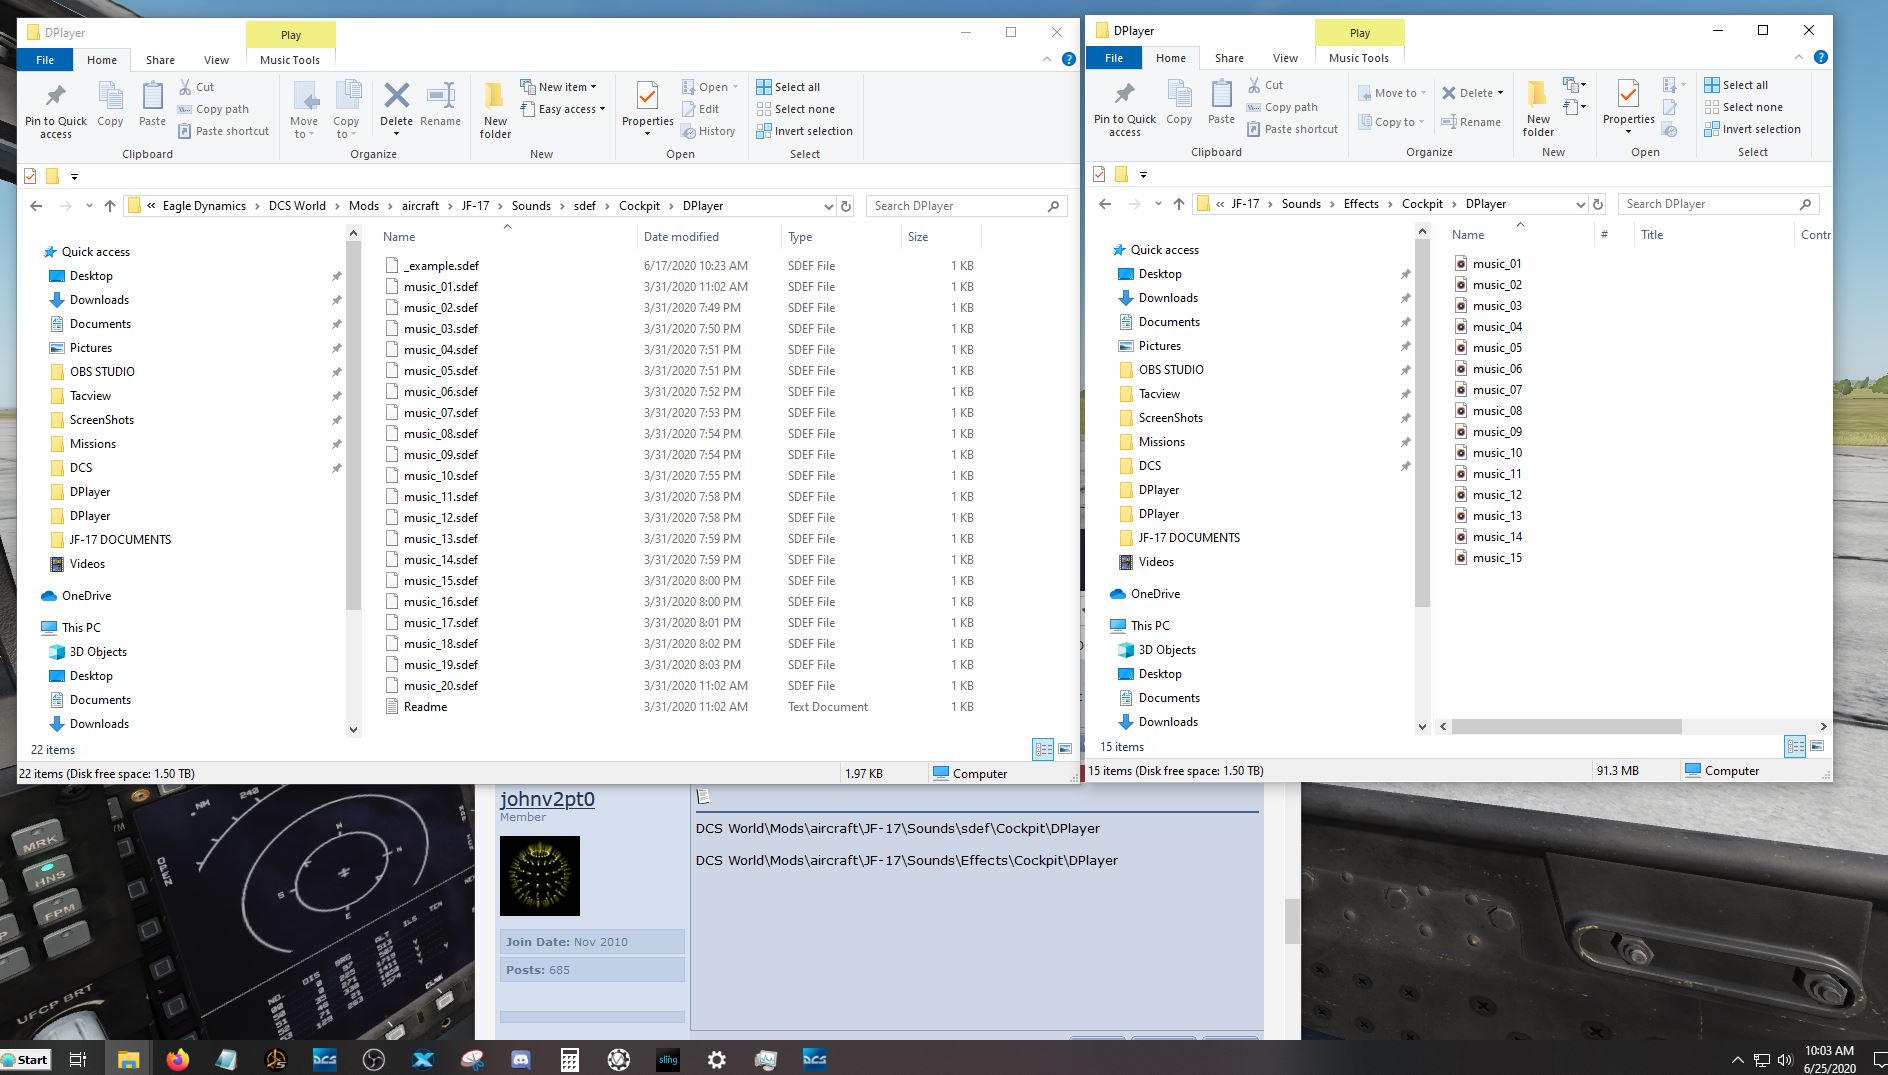
Task: Click New folder in left window ribbon
Action: tap(495, 110)
